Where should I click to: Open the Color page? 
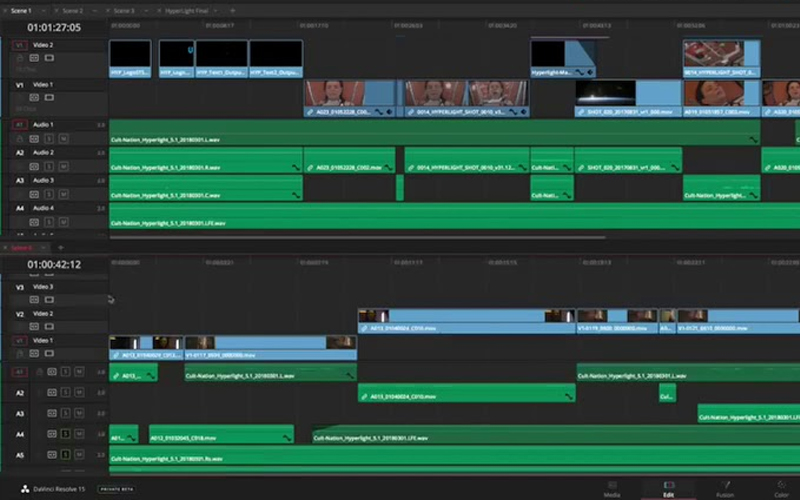781,489
